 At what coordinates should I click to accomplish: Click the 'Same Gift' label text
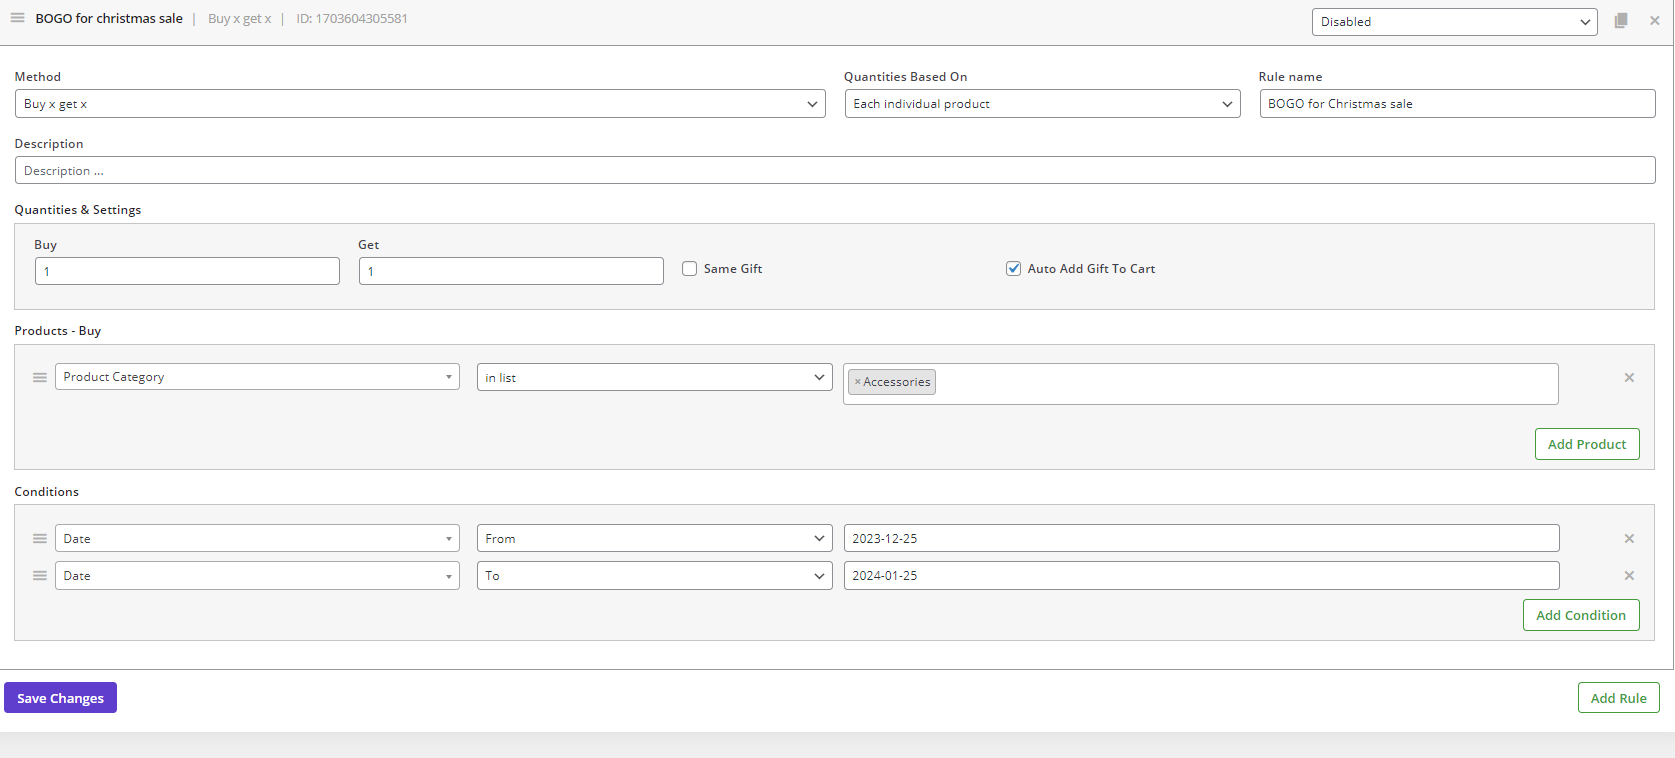tap(733, 269)
